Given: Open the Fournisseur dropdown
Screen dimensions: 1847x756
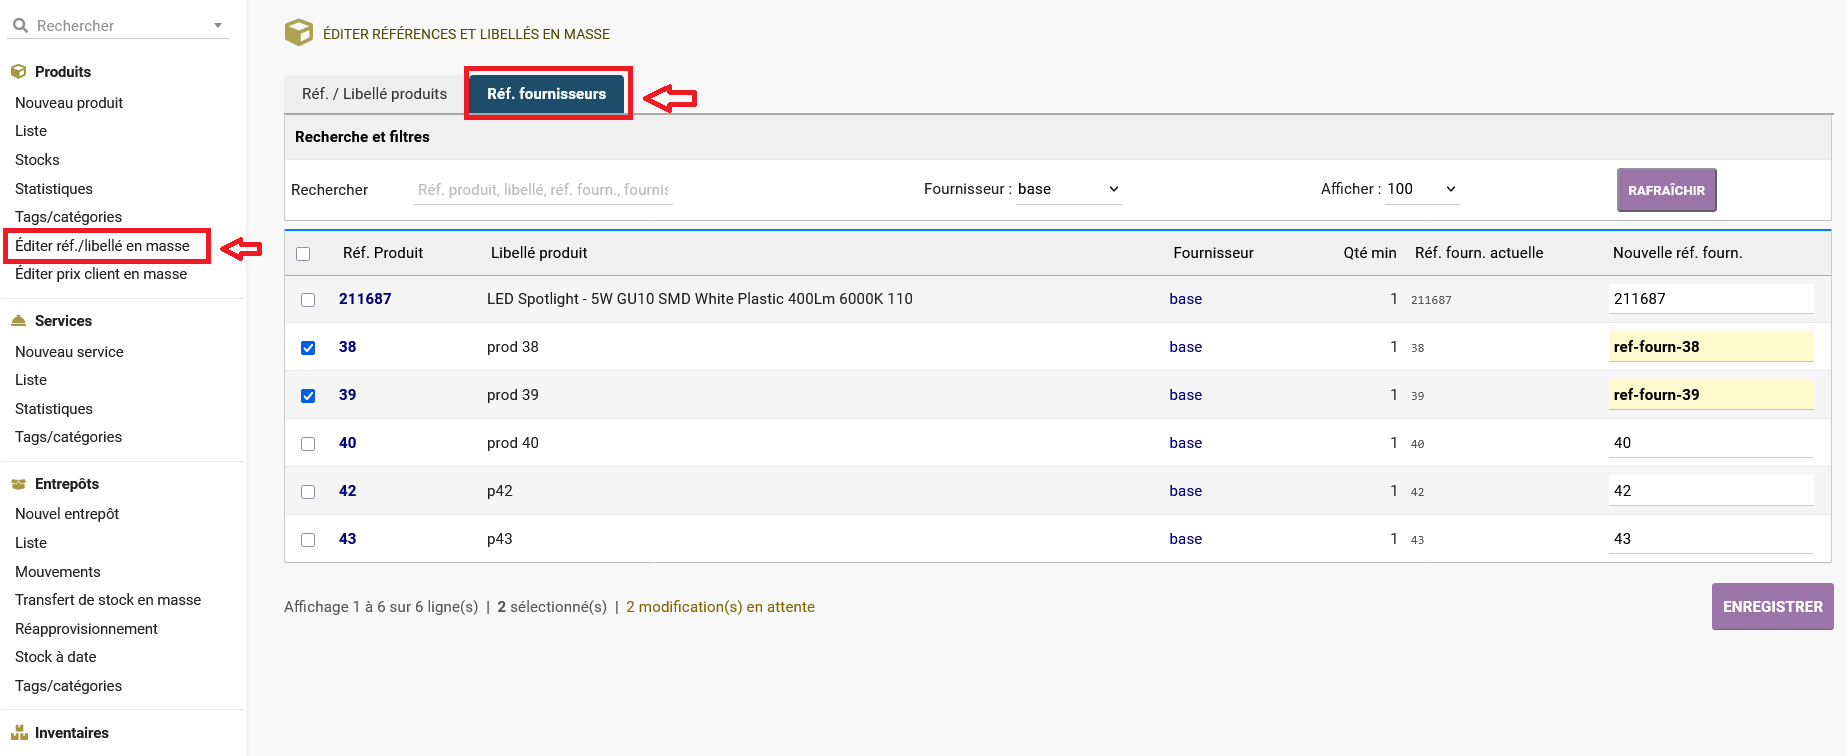Looking at the screenshot, I should point(1068,189).
